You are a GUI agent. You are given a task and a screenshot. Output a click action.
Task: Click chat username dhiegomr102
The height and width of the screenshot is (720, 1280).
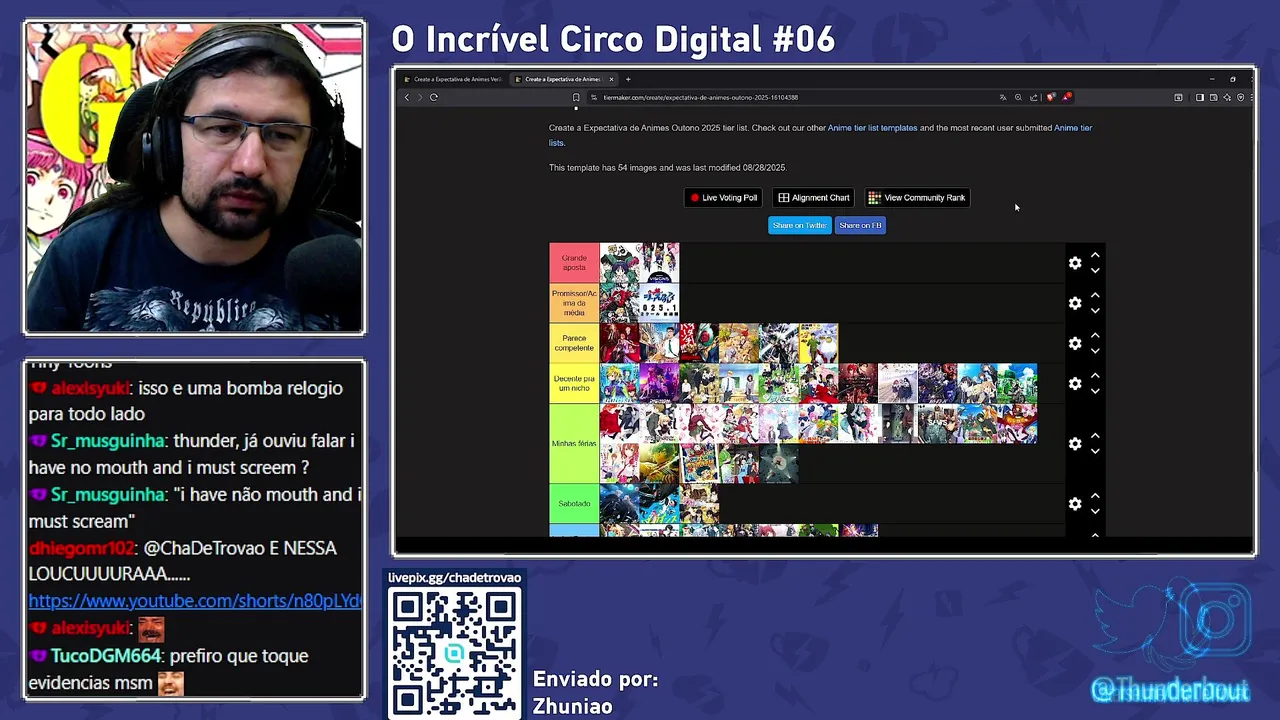pos(81,548)
